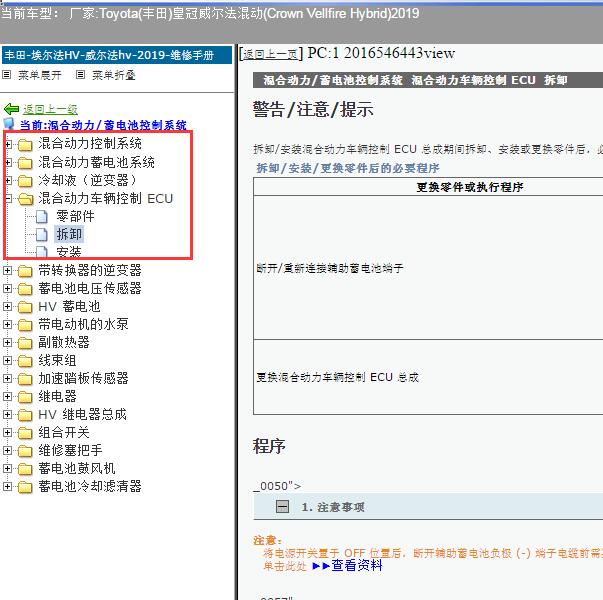
Task: Click the 返回上一级 link
Action: click(x=50, y=109)
